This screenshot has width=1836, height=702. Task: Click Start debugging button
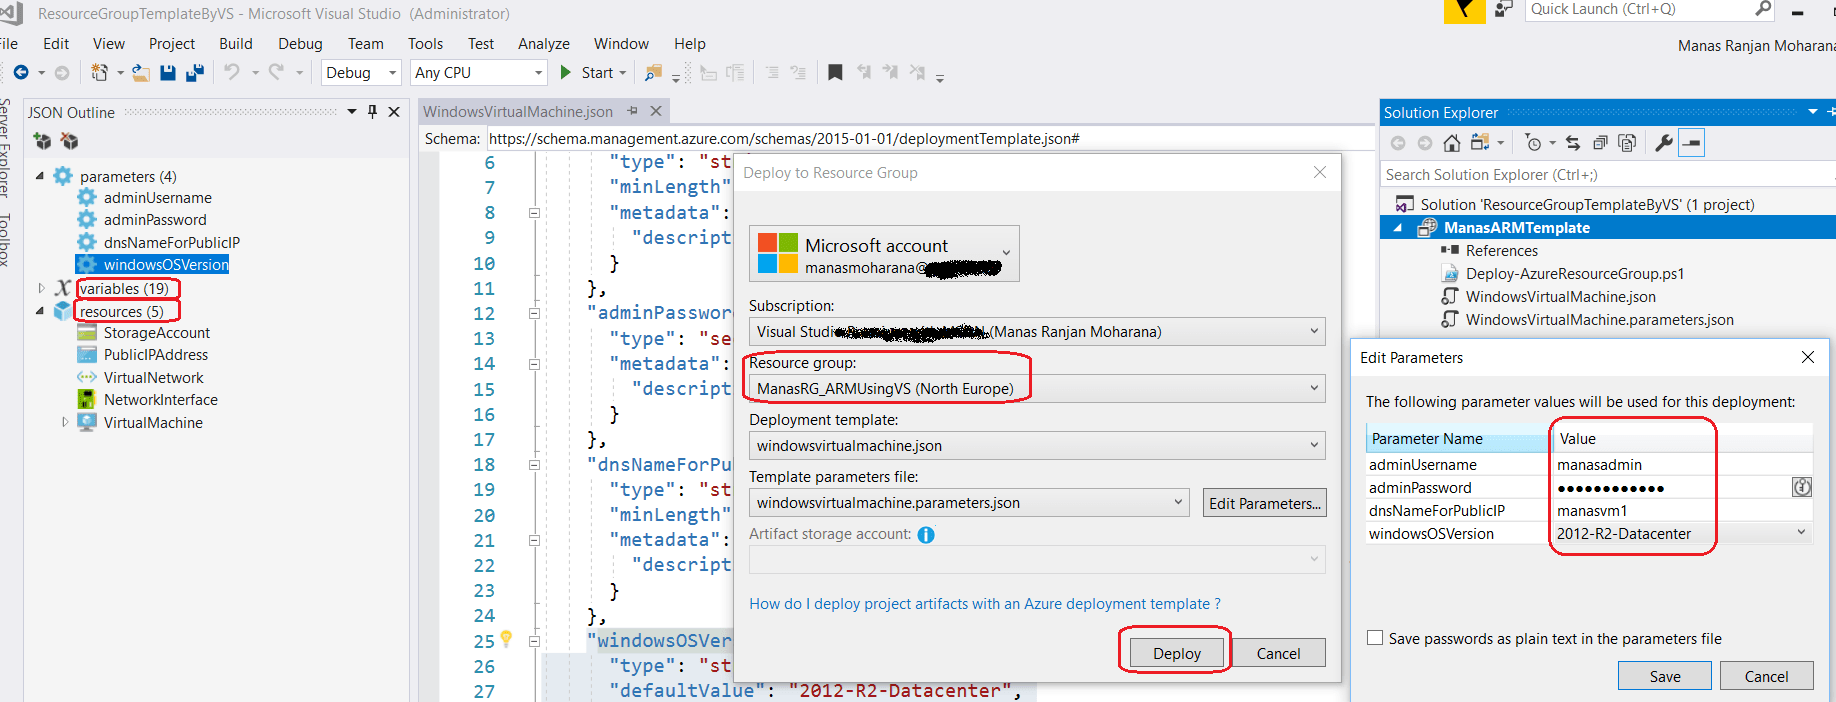pyautogui.click(x=592, y=72)
